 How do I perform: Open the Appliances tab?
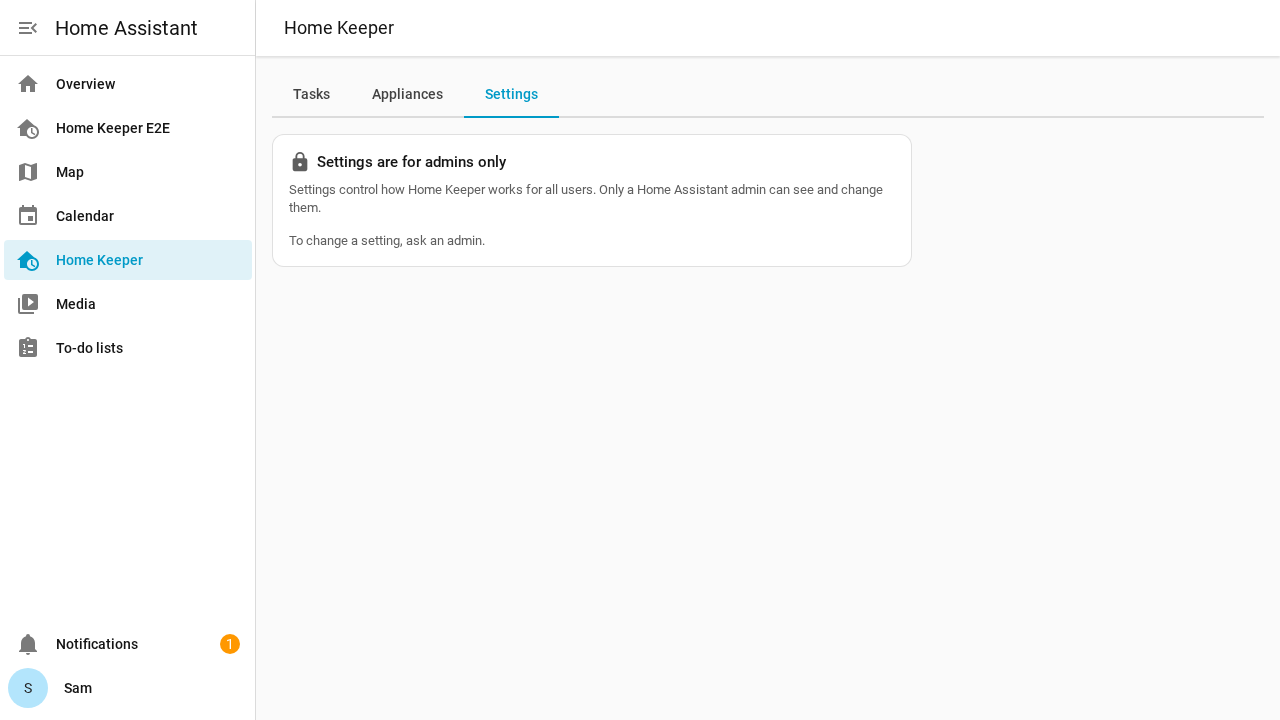click(407, 94)
